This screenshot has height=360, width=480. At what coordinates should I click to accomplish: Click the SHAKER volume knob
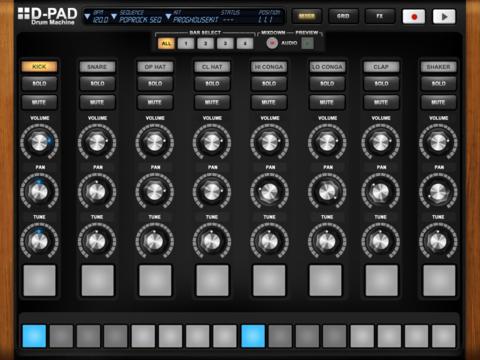pyautogui.click(x=438, y=142)
